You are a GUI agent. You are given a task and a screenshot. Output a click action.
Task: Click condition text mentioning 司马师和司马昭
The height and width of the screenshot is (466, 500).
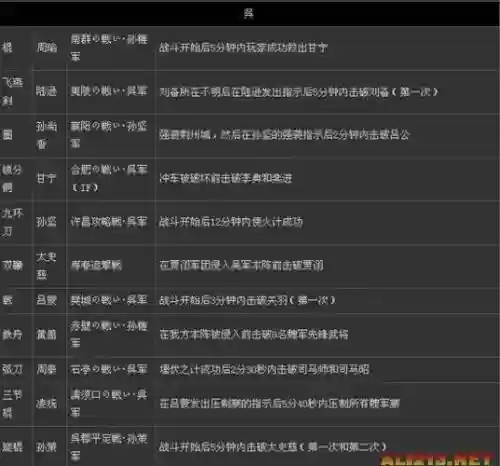pos(265,369)
